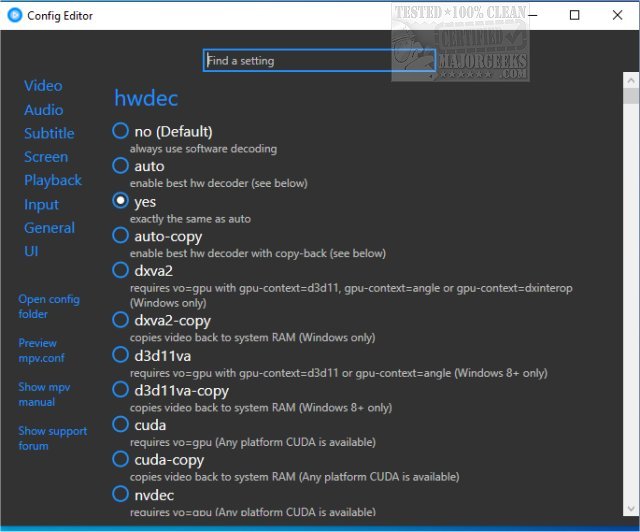
Task: Click the 'hwdec' section heading
Action: coord(146,98)
